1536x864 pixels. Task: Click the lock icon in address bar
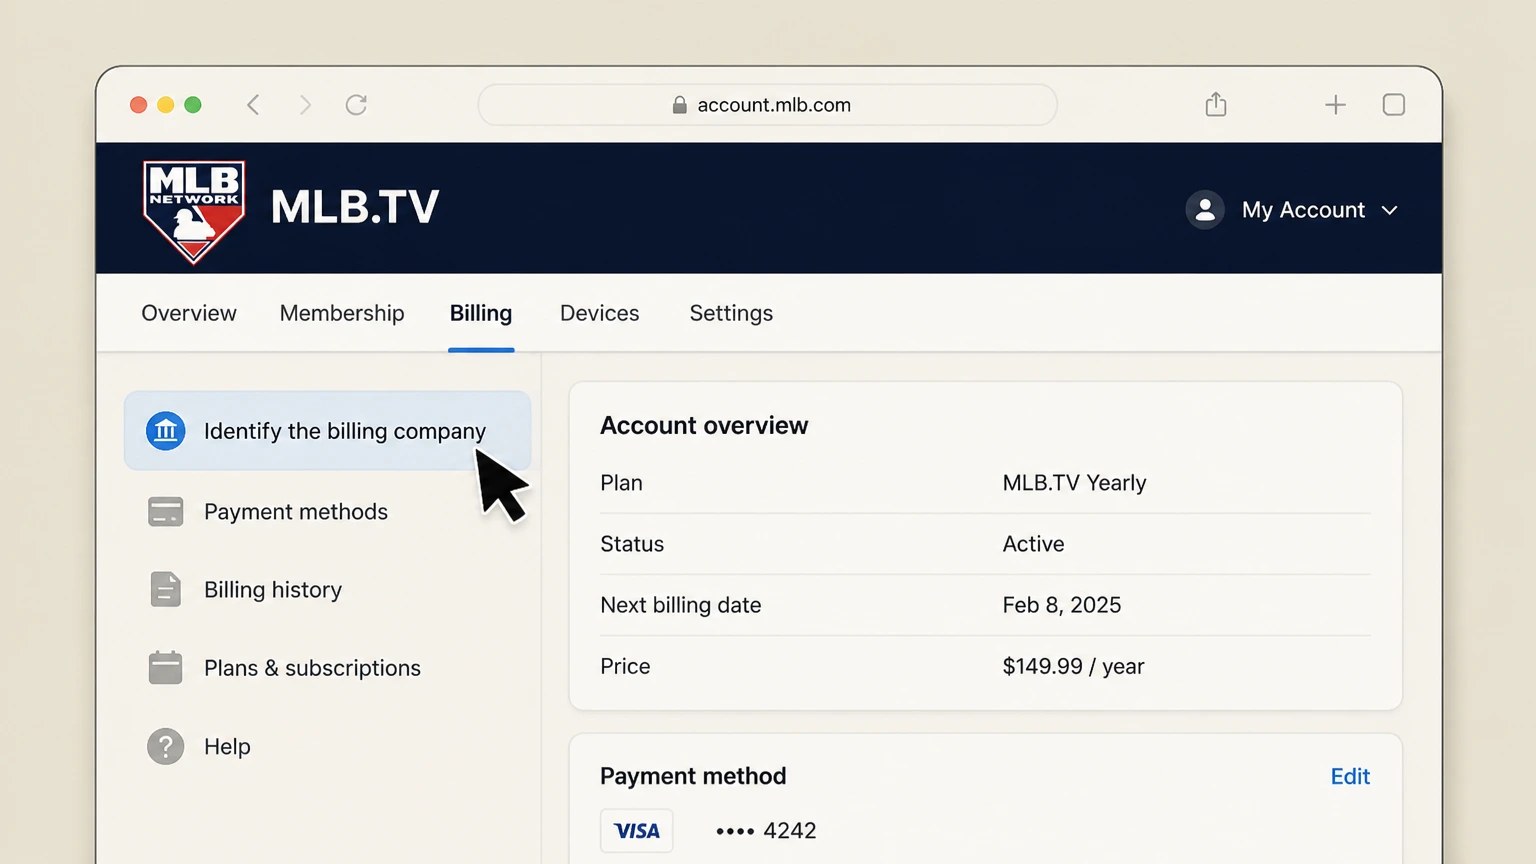[x=680, y=105]
